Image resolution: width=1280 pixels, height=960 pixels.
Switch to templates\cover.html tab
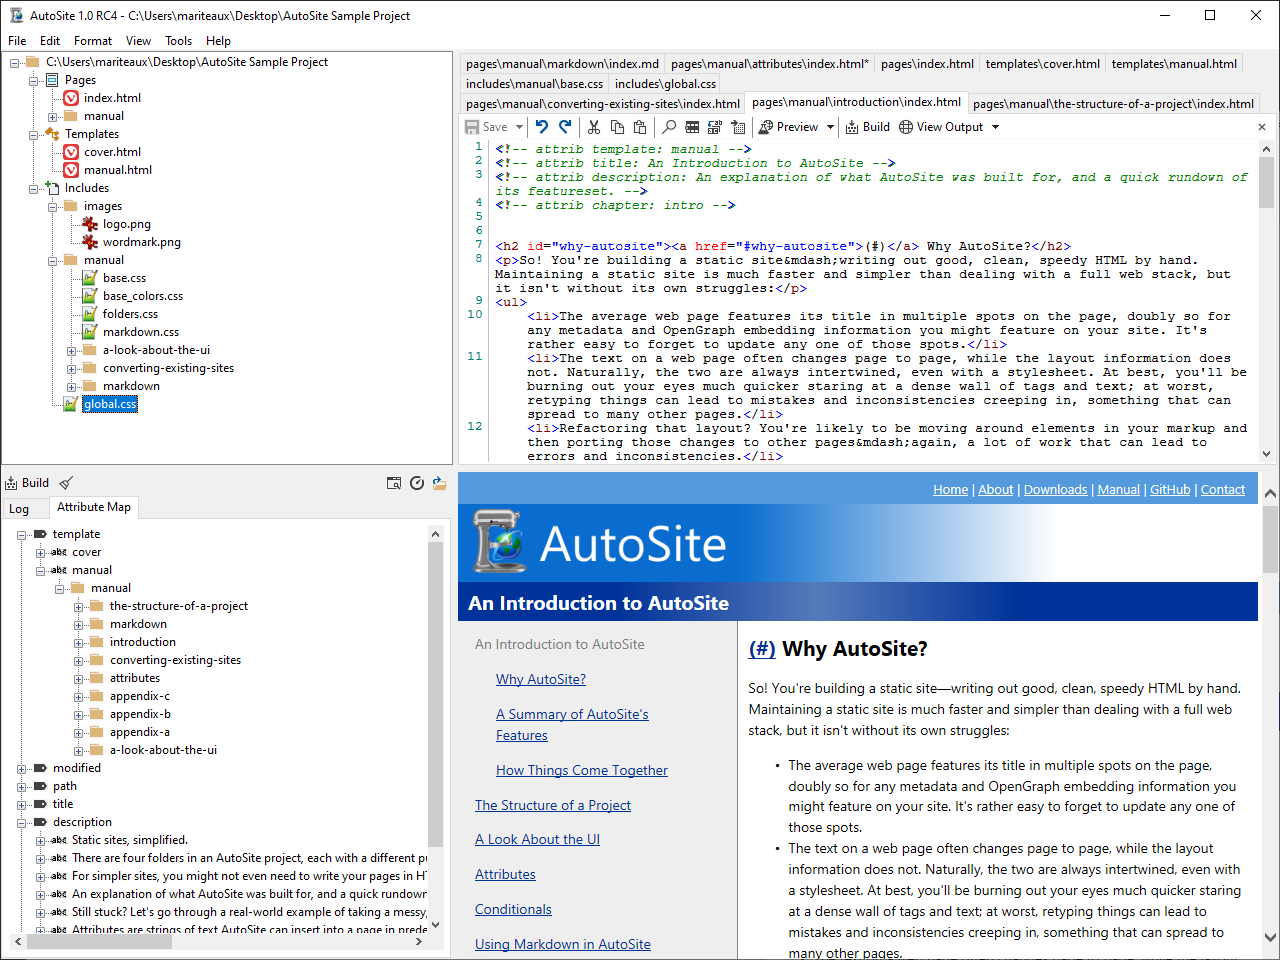pyautogui.click(x=1042, y=63)
